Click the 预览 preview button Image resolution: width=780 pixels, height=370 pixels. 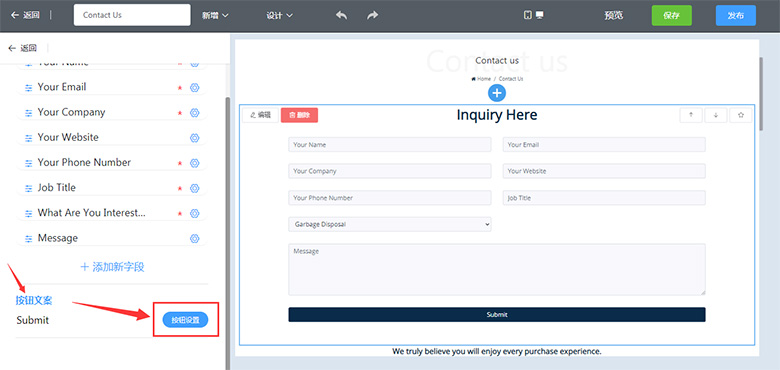click(x=613, y=15)
